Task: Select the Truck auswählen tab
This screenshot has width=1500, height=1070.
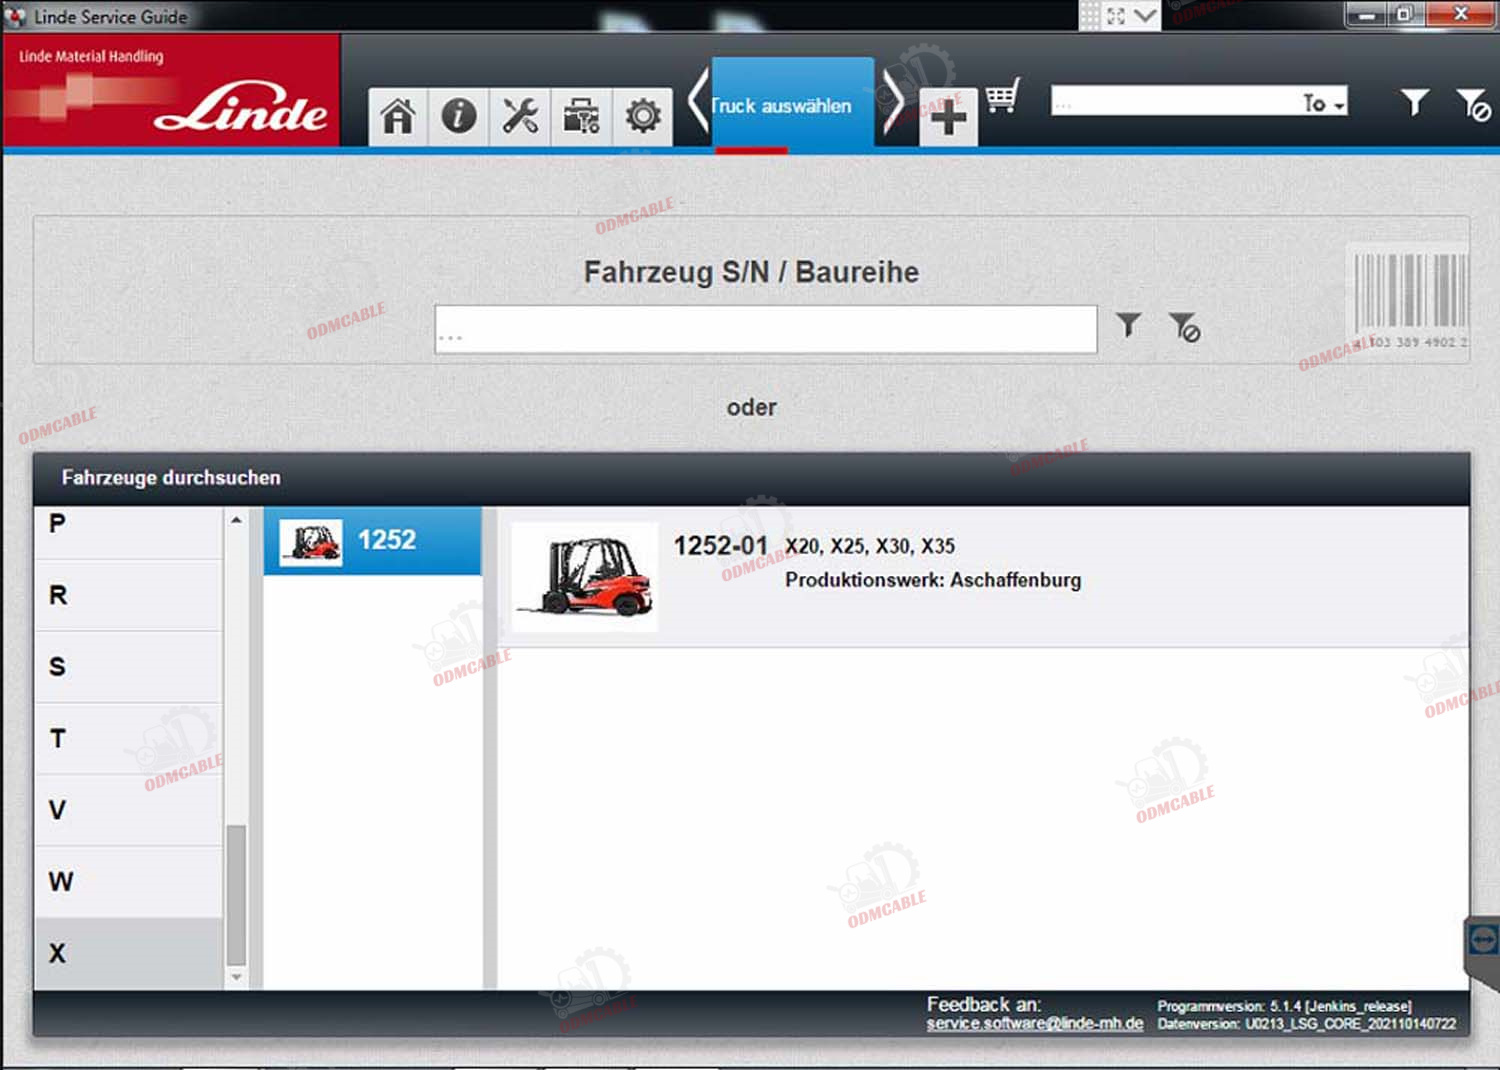Action: pos(792,104)
